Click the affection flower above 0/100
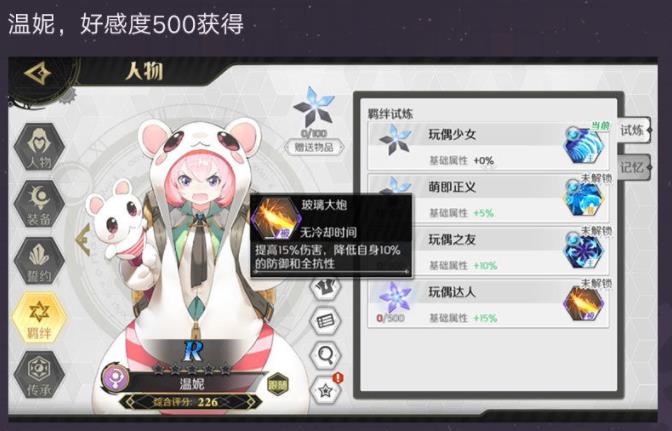Viewport: 672px width, 431px height. (314, 107)
